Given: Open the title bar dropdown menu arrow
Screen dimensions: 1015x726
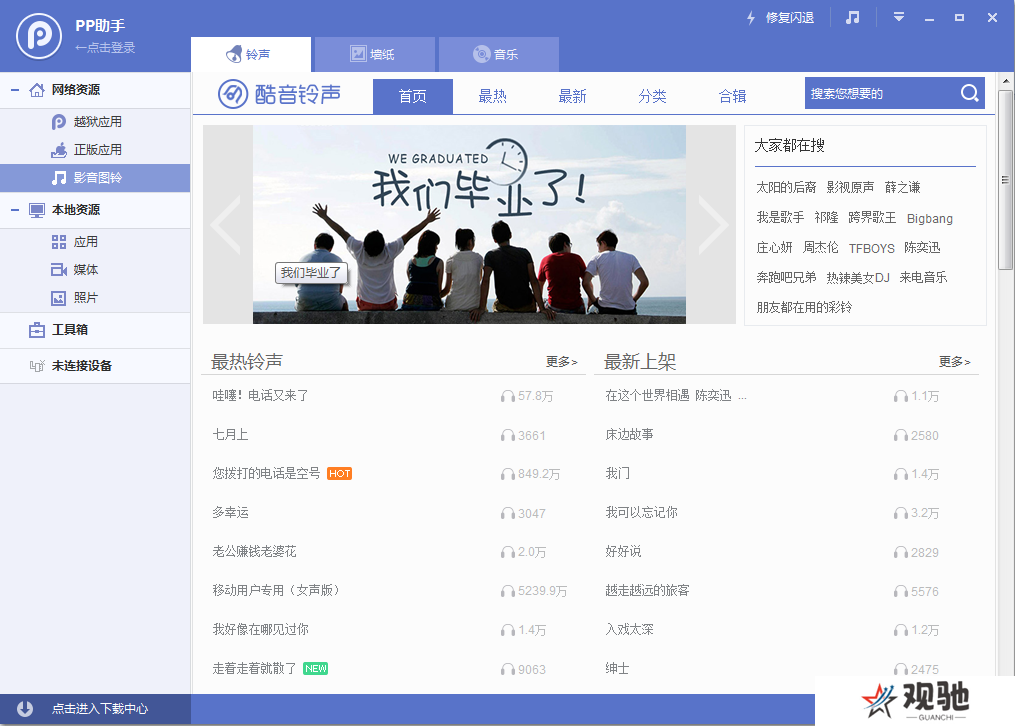Looking at the screenshot, I should (x=898, y=17).
